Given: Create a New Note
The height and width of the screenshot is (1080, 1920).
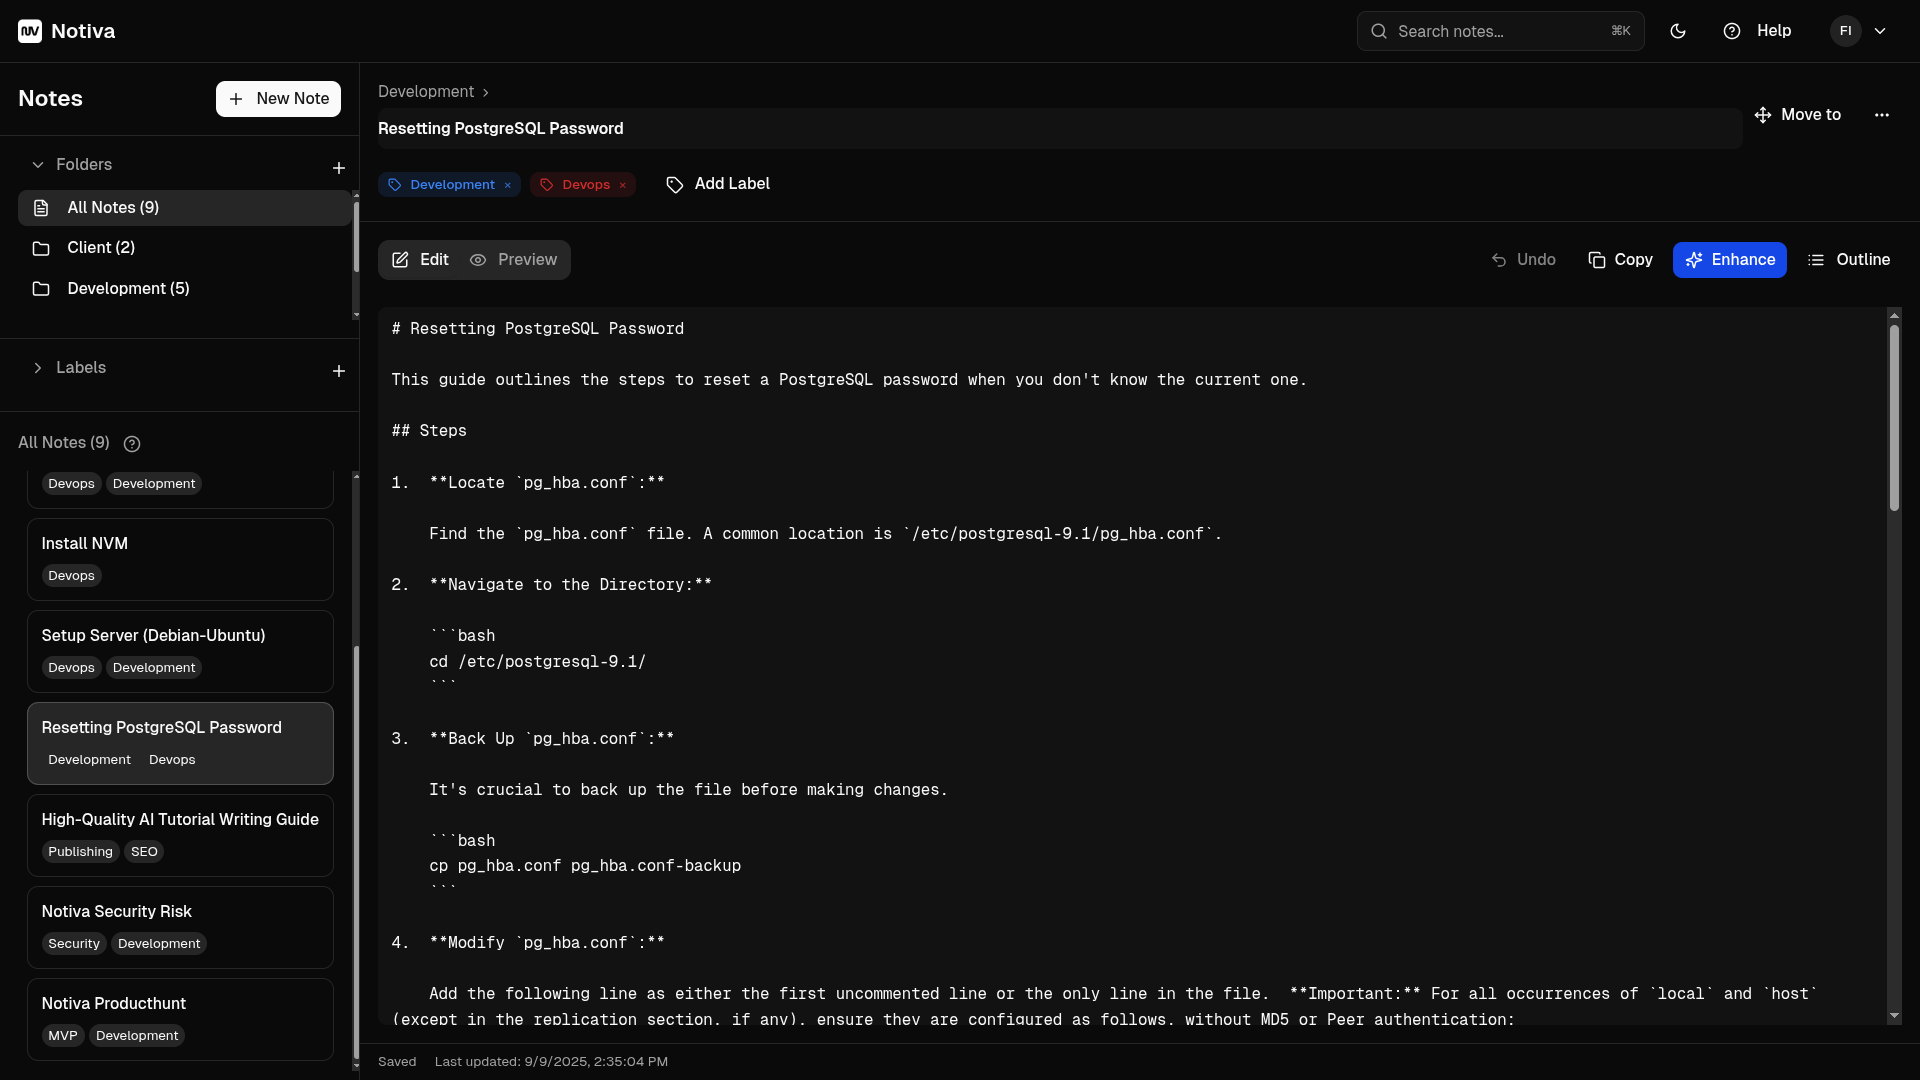Looking at the screenshot, I should click(x=278, y=99).
